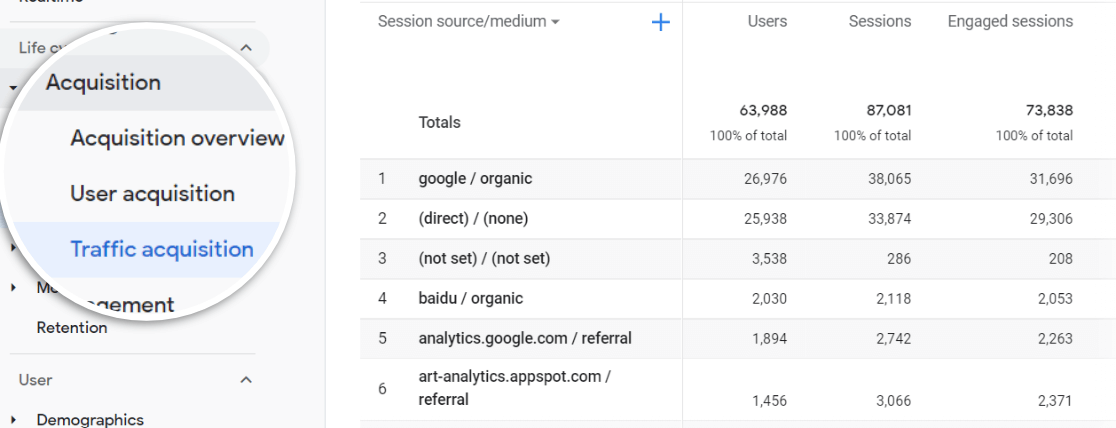Select analytics.google.com / referral row
This screenshot has height=428, width=1116.
pyautogui.click(x=525, y=338)
